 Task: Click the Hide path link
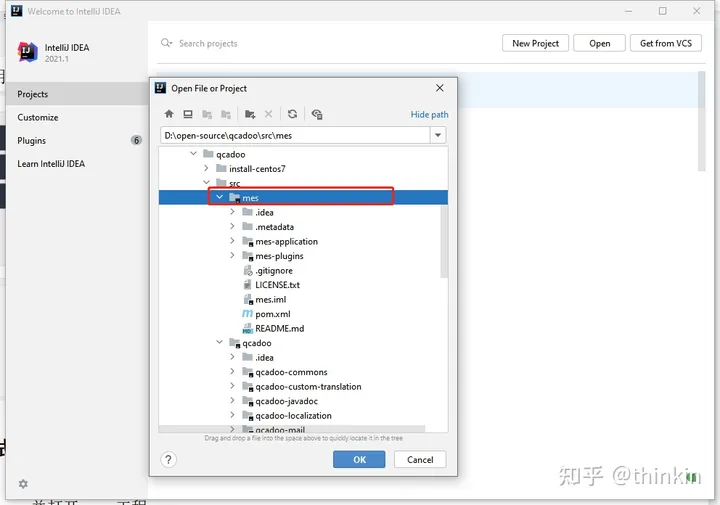pyautogui.click(x=429, y=114)
